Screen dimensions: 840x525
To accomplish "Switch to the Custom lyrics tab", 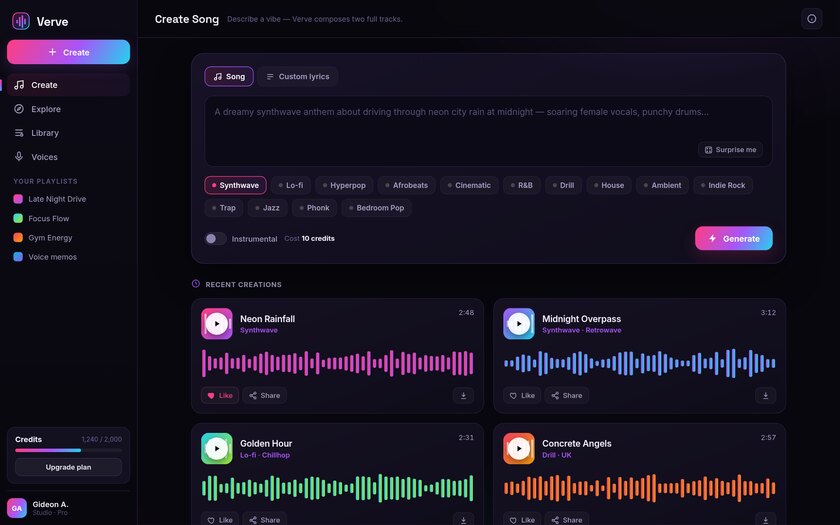I will [x=297, y=77].
